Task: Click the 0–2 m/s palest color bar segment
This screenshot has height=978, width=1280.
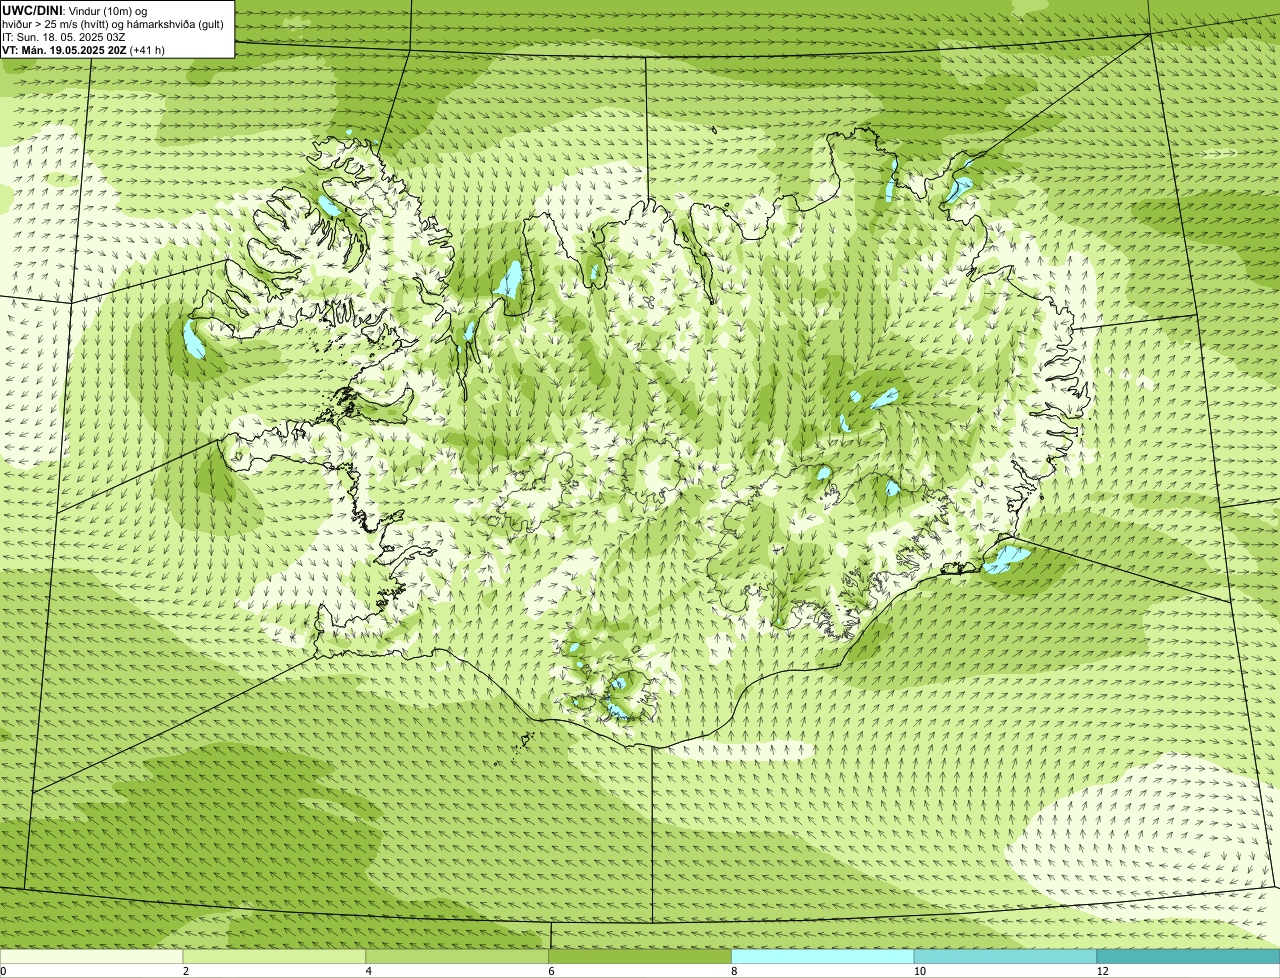Action: point(91,957)
